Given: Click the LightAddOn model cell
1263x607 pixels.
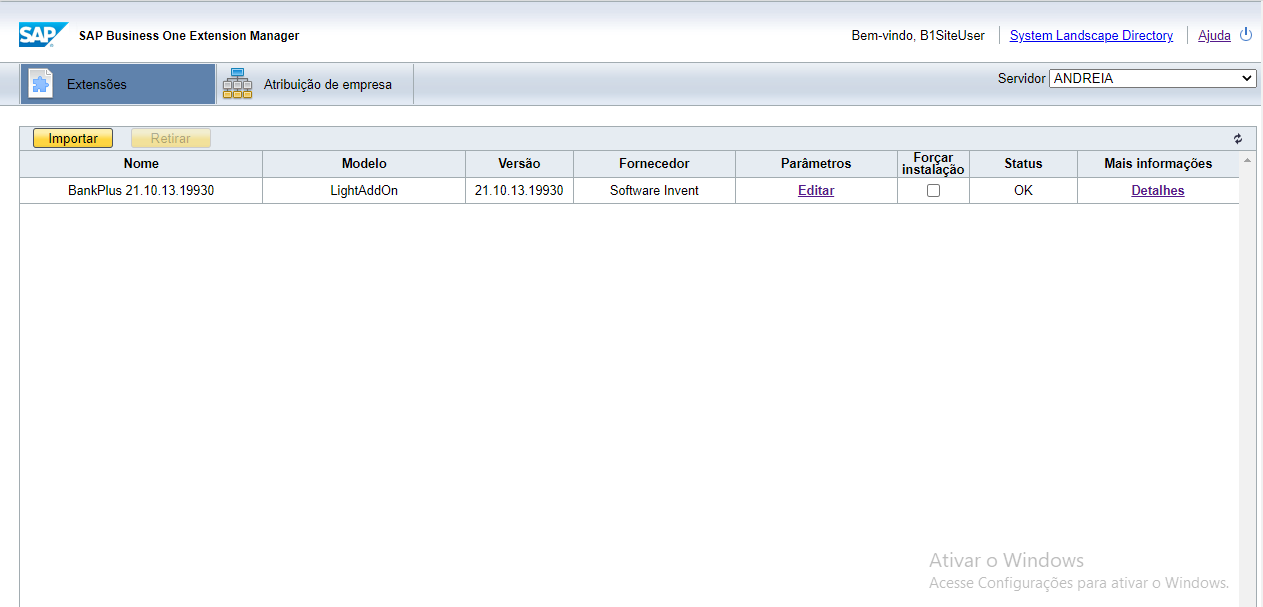Looking at the screenshot, I should click(364, 190).
